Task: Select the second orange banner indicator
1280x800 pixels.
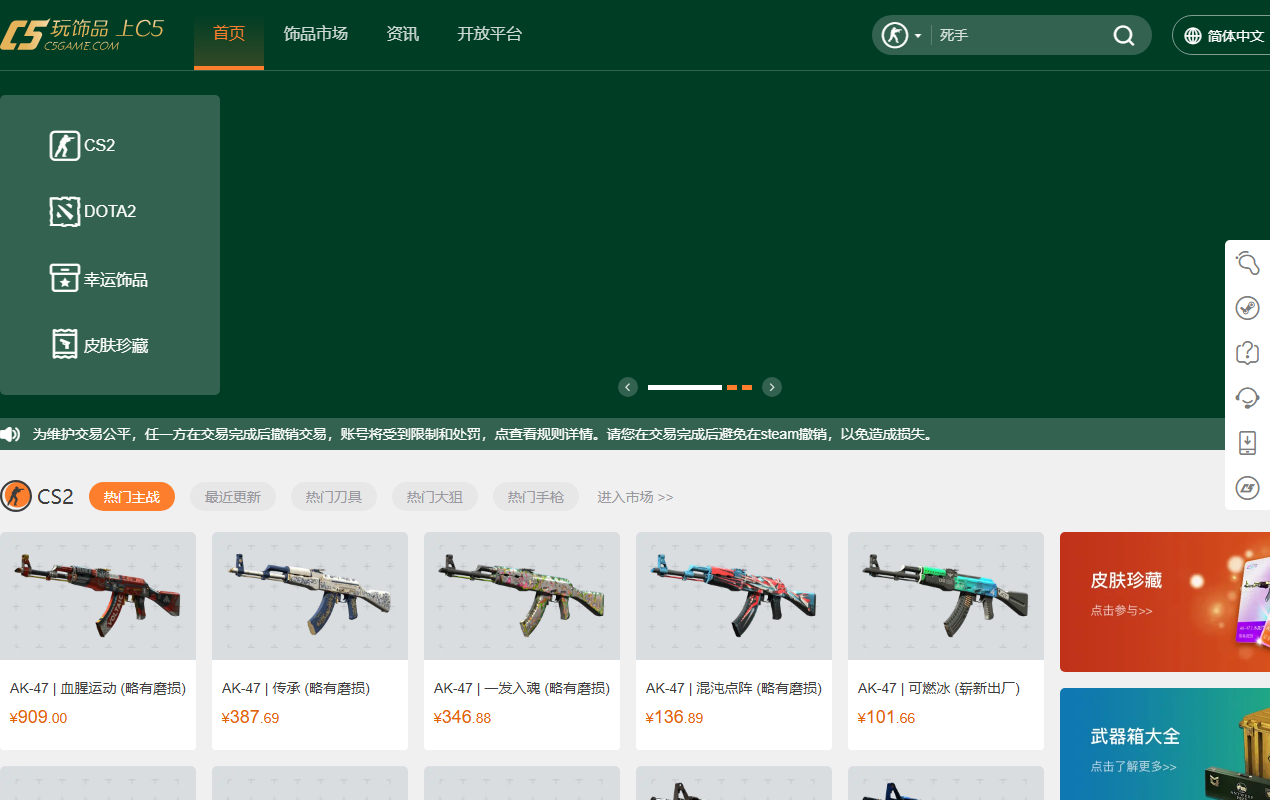Action: [732, 387]
